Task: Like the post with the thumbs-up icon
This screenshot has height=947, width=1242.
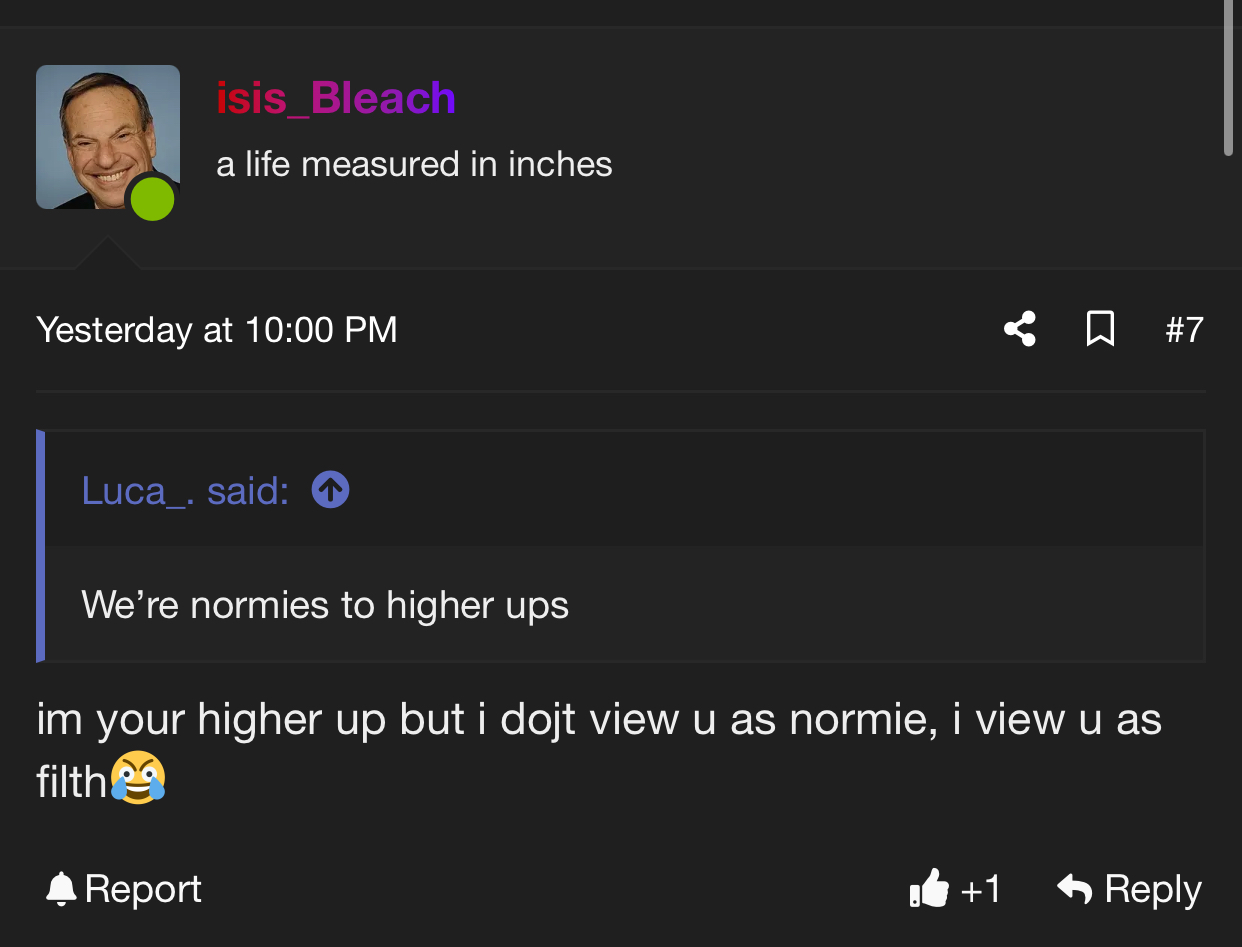Action: [x=929, y=888]
